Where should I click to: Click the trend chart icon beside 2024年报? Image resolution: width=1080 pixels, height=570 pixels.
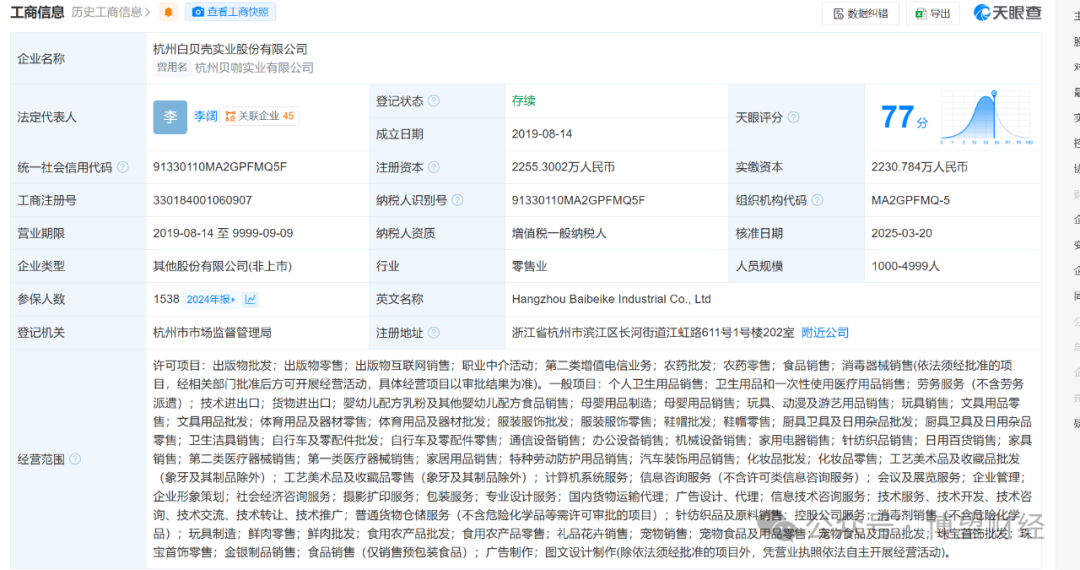[x=251, y=299]
